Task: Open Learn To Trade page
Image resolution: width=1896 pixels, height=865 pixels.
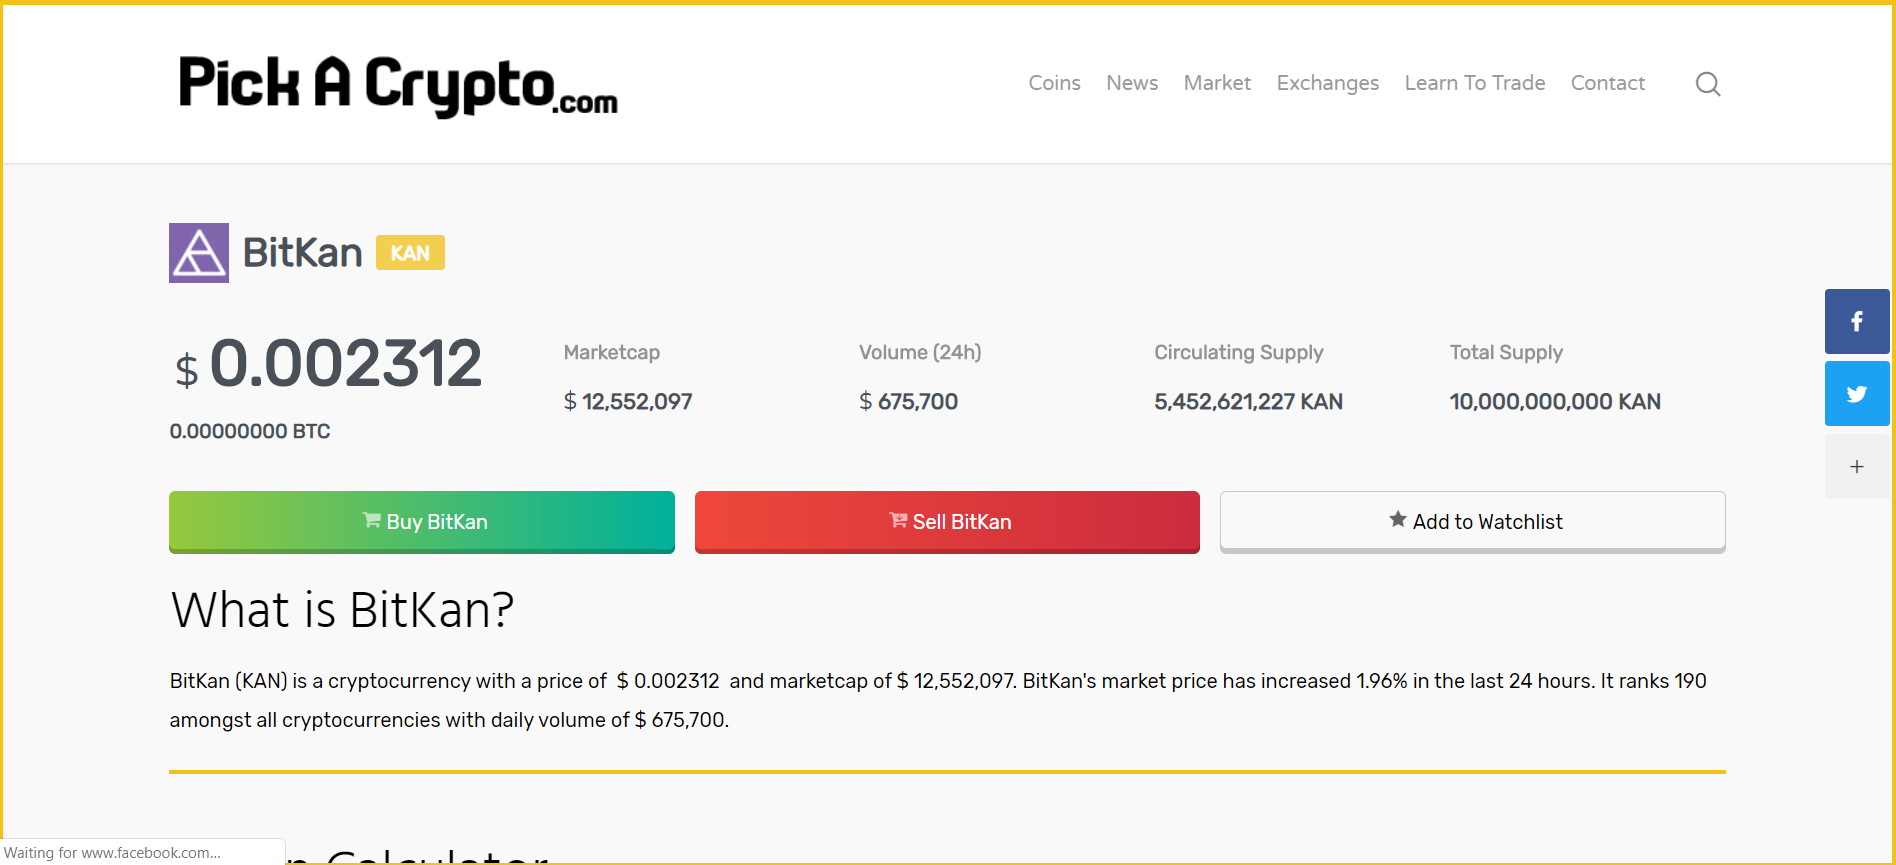Action: tap(1475, 83)
